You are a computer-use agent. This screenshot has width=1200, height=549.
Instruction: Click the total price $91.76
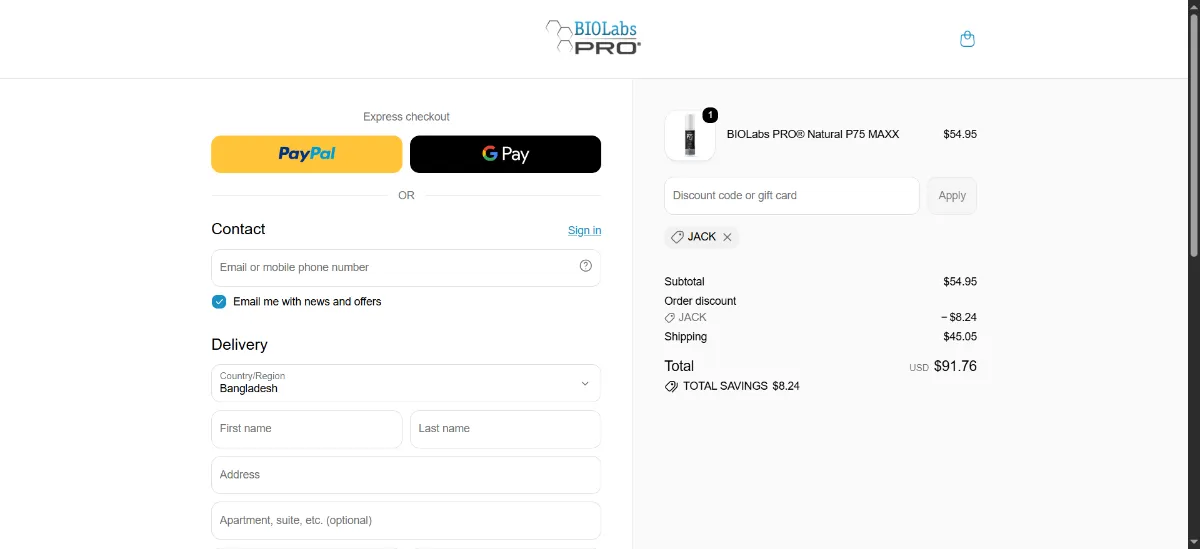(x=955, y=366)
